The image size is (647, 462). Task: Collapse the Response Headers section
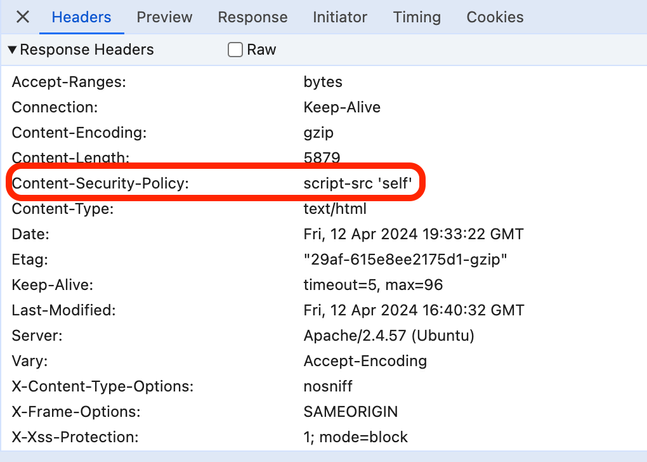[x=12, y=49]
